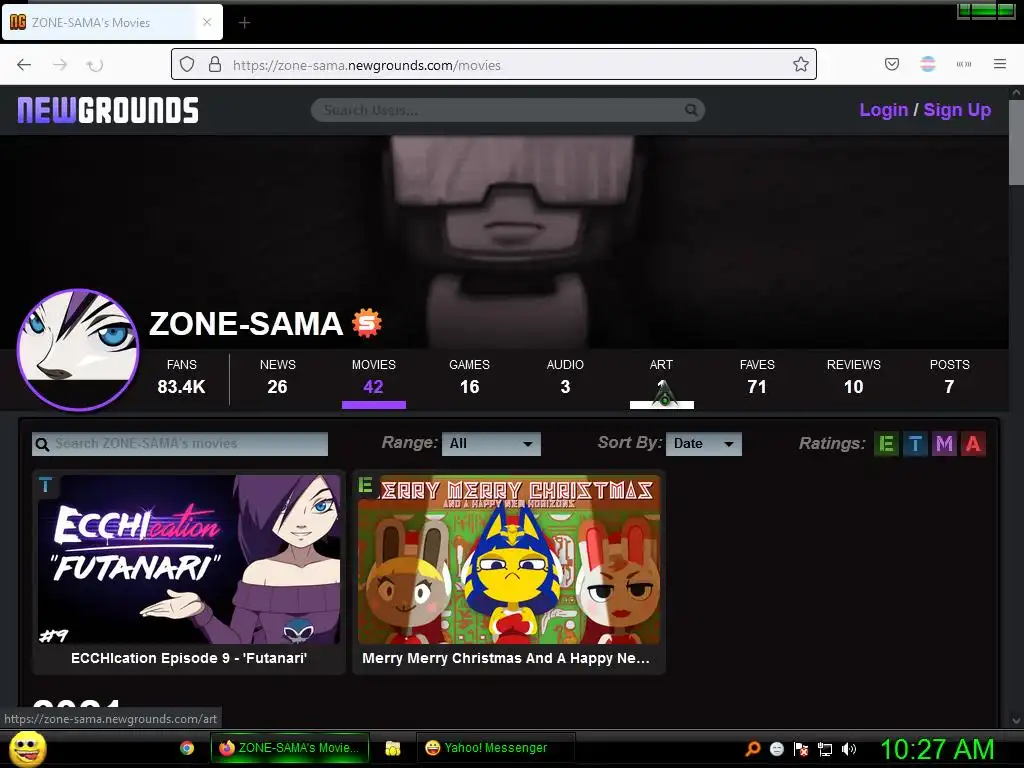The width and height of the screenshot is (1024, 768).
Task: Click the browser forward arrow
Action: tap(60, 64)
